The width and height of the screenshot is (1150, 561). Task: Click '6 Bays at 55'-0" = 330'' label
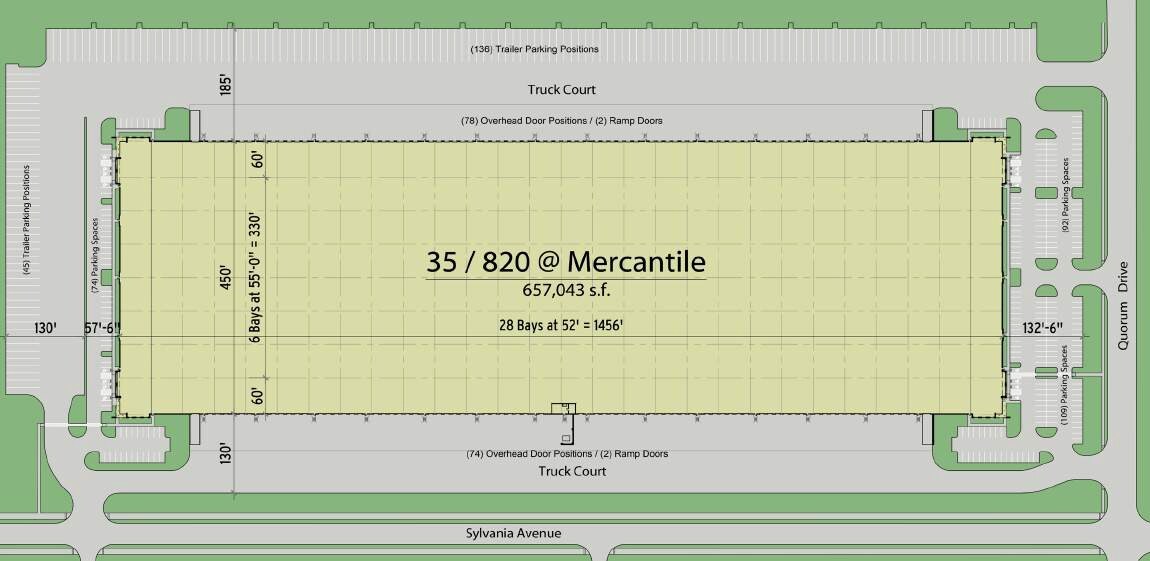[x=256, y=279]
